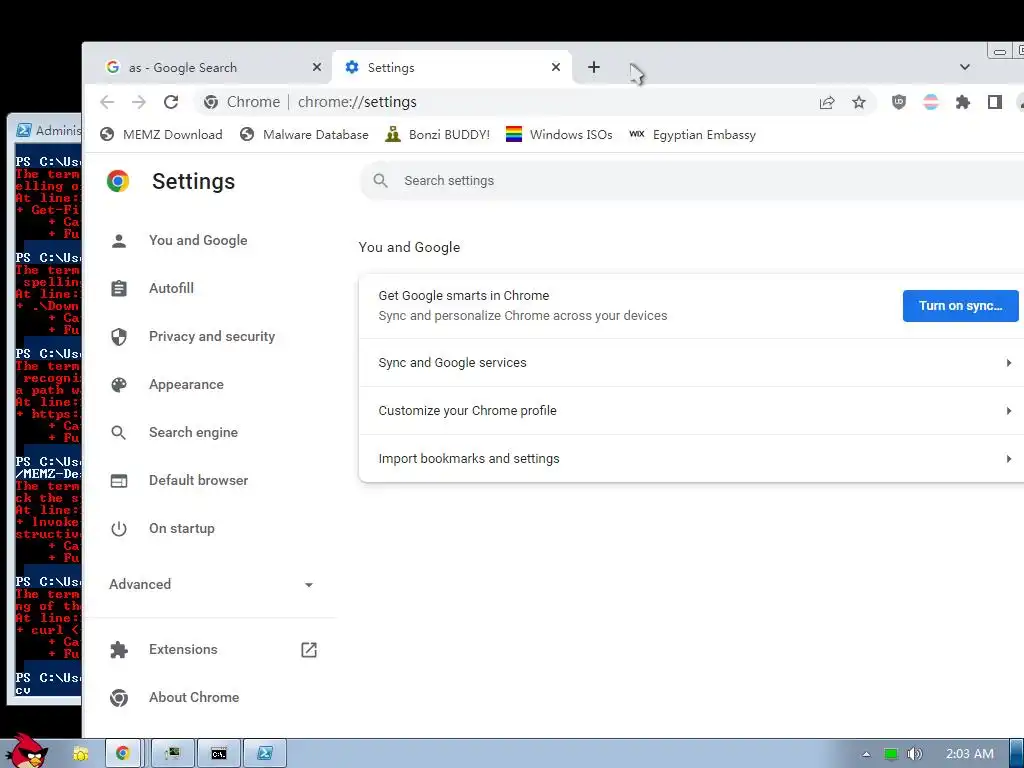
Task: Reload the settings page
Action: (171, 102)
